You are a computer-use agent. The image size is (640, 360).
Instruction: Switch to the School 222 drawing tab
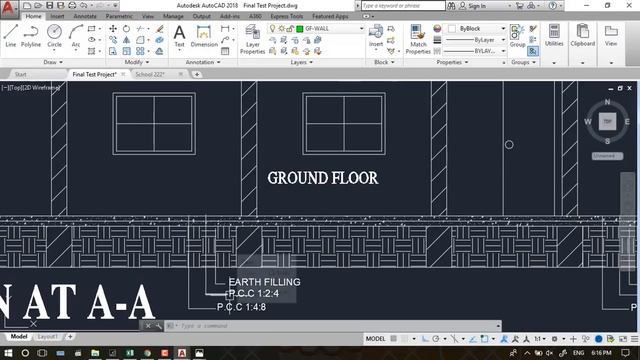point(150,74)
